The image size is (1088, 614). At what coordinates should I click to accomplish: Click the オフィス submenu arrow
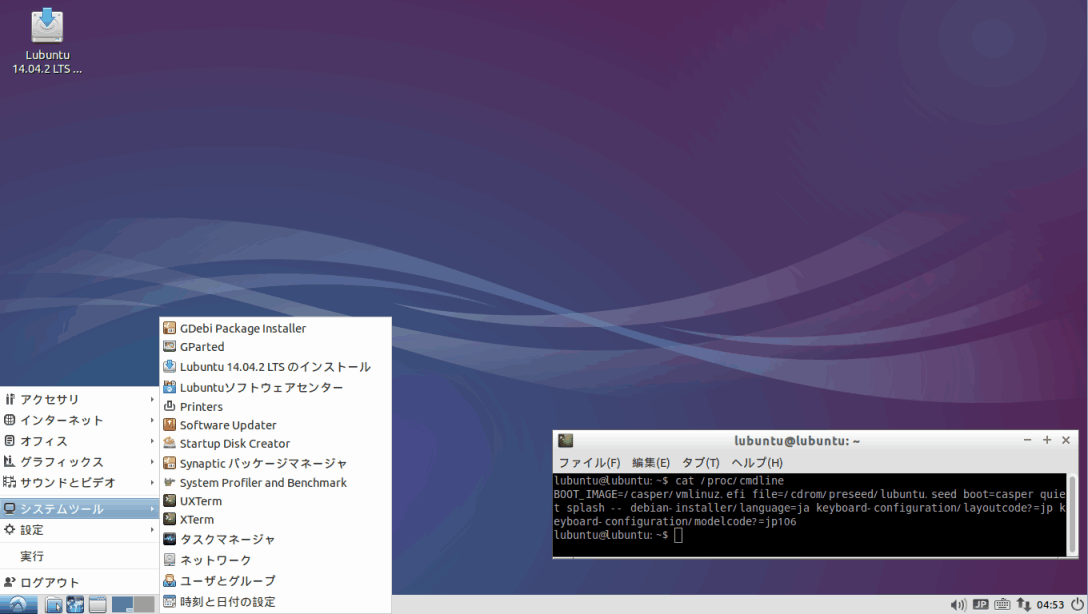point(152,441)
